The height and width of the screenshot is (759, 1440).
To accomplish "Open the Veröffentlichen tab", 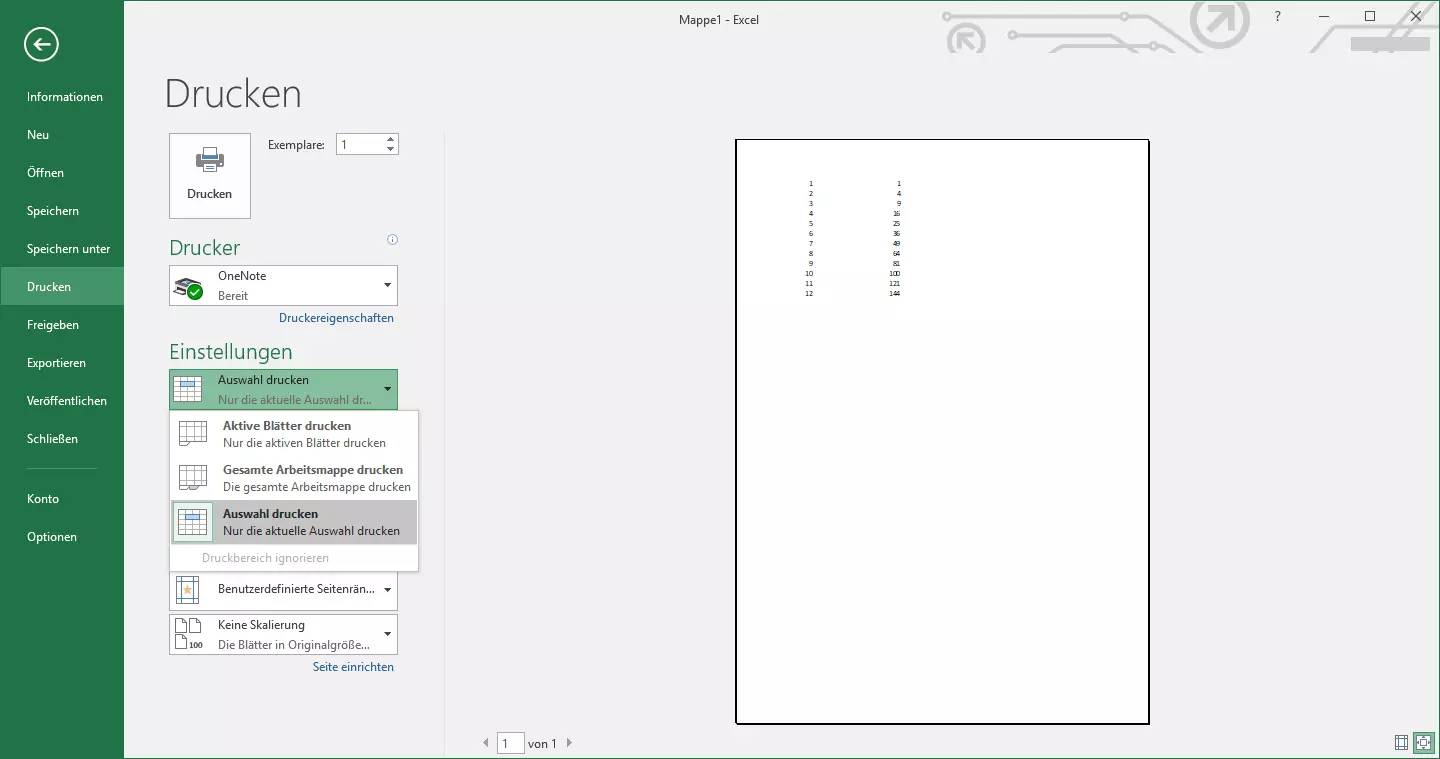I will pos(62,401).
